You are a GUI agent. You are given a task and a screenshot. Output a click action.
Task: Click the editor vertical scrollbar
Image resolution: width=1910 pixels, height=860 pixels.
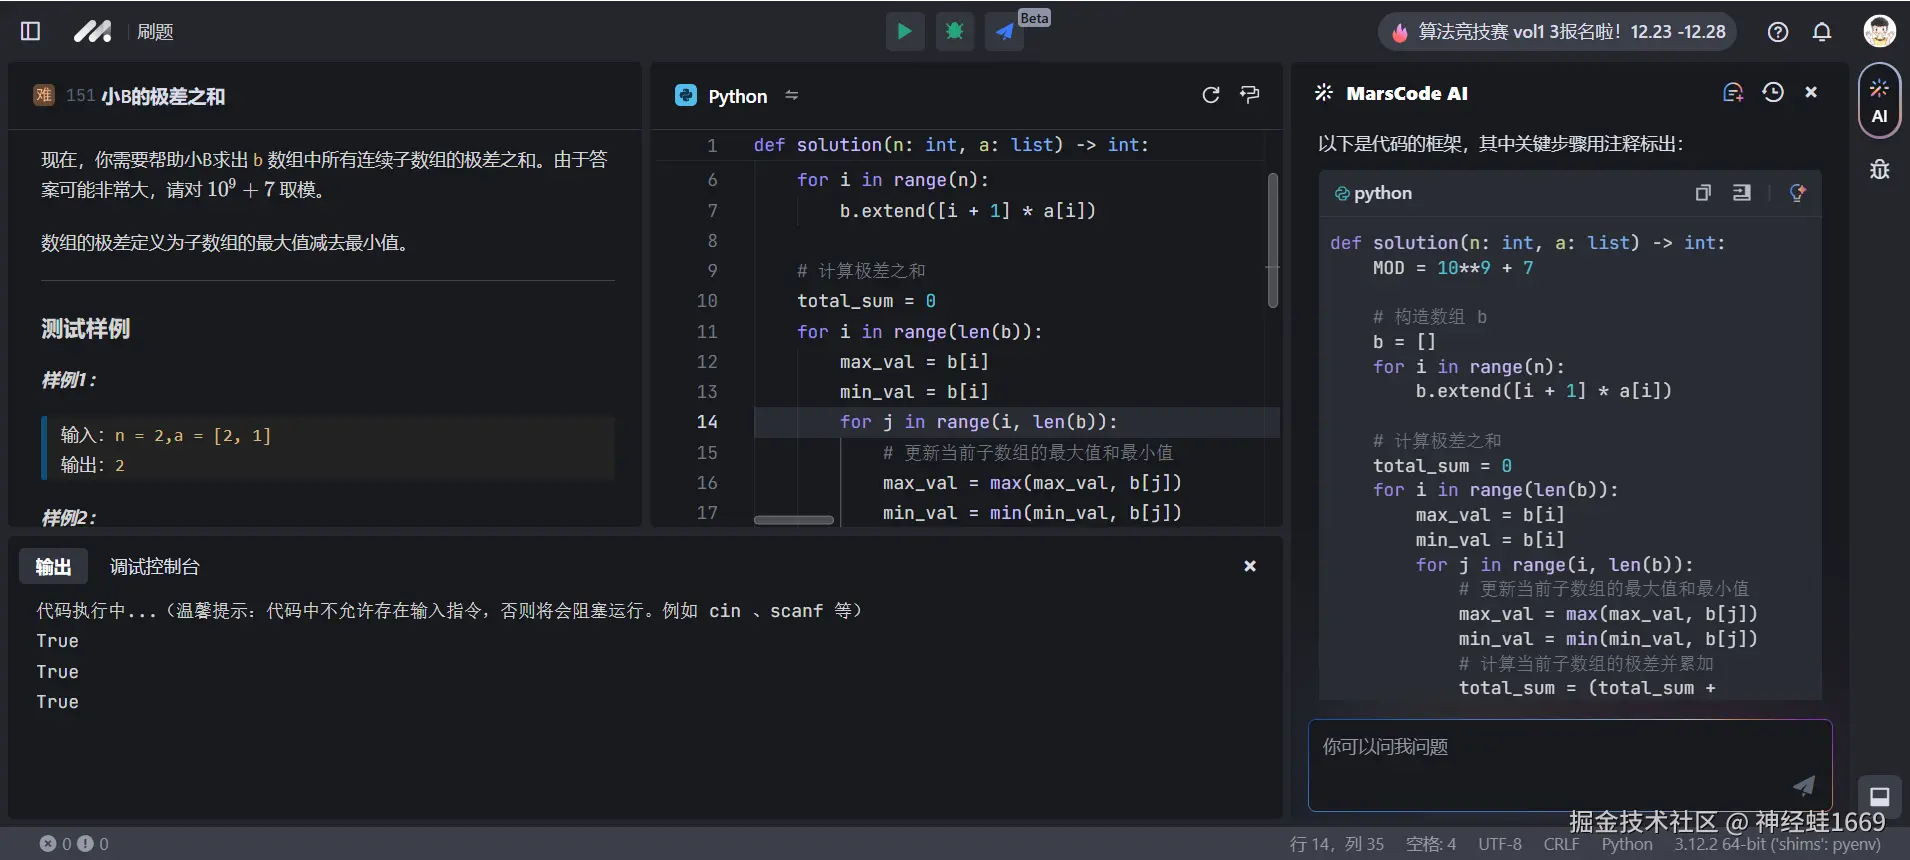[x=1273, y=240]
